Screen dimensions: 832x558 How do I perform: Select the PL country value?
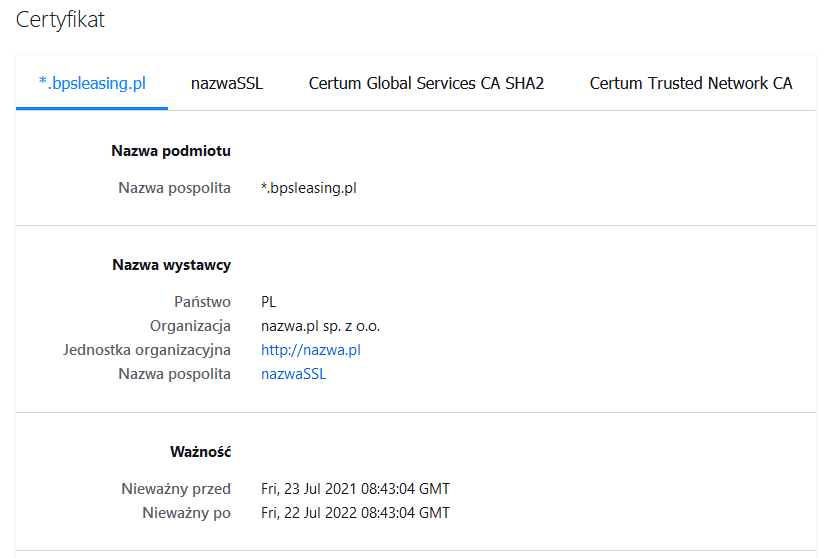(268, 302)
